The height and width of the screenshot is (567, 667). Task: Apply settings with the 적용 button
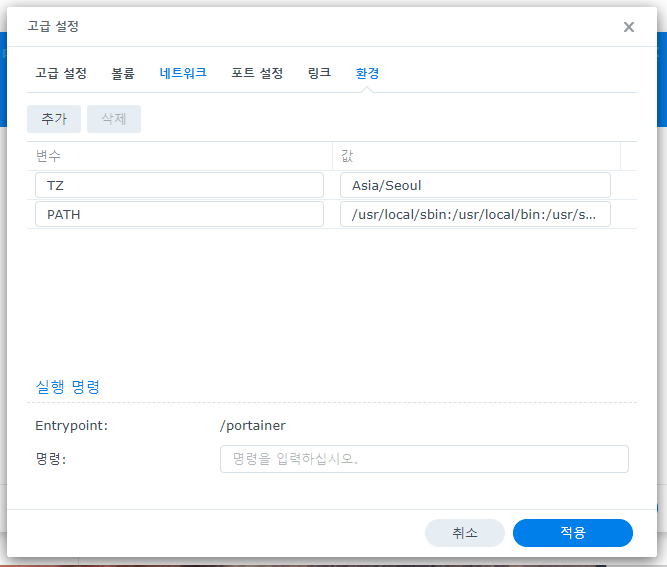pyautogui.click(x=573, y=533)
